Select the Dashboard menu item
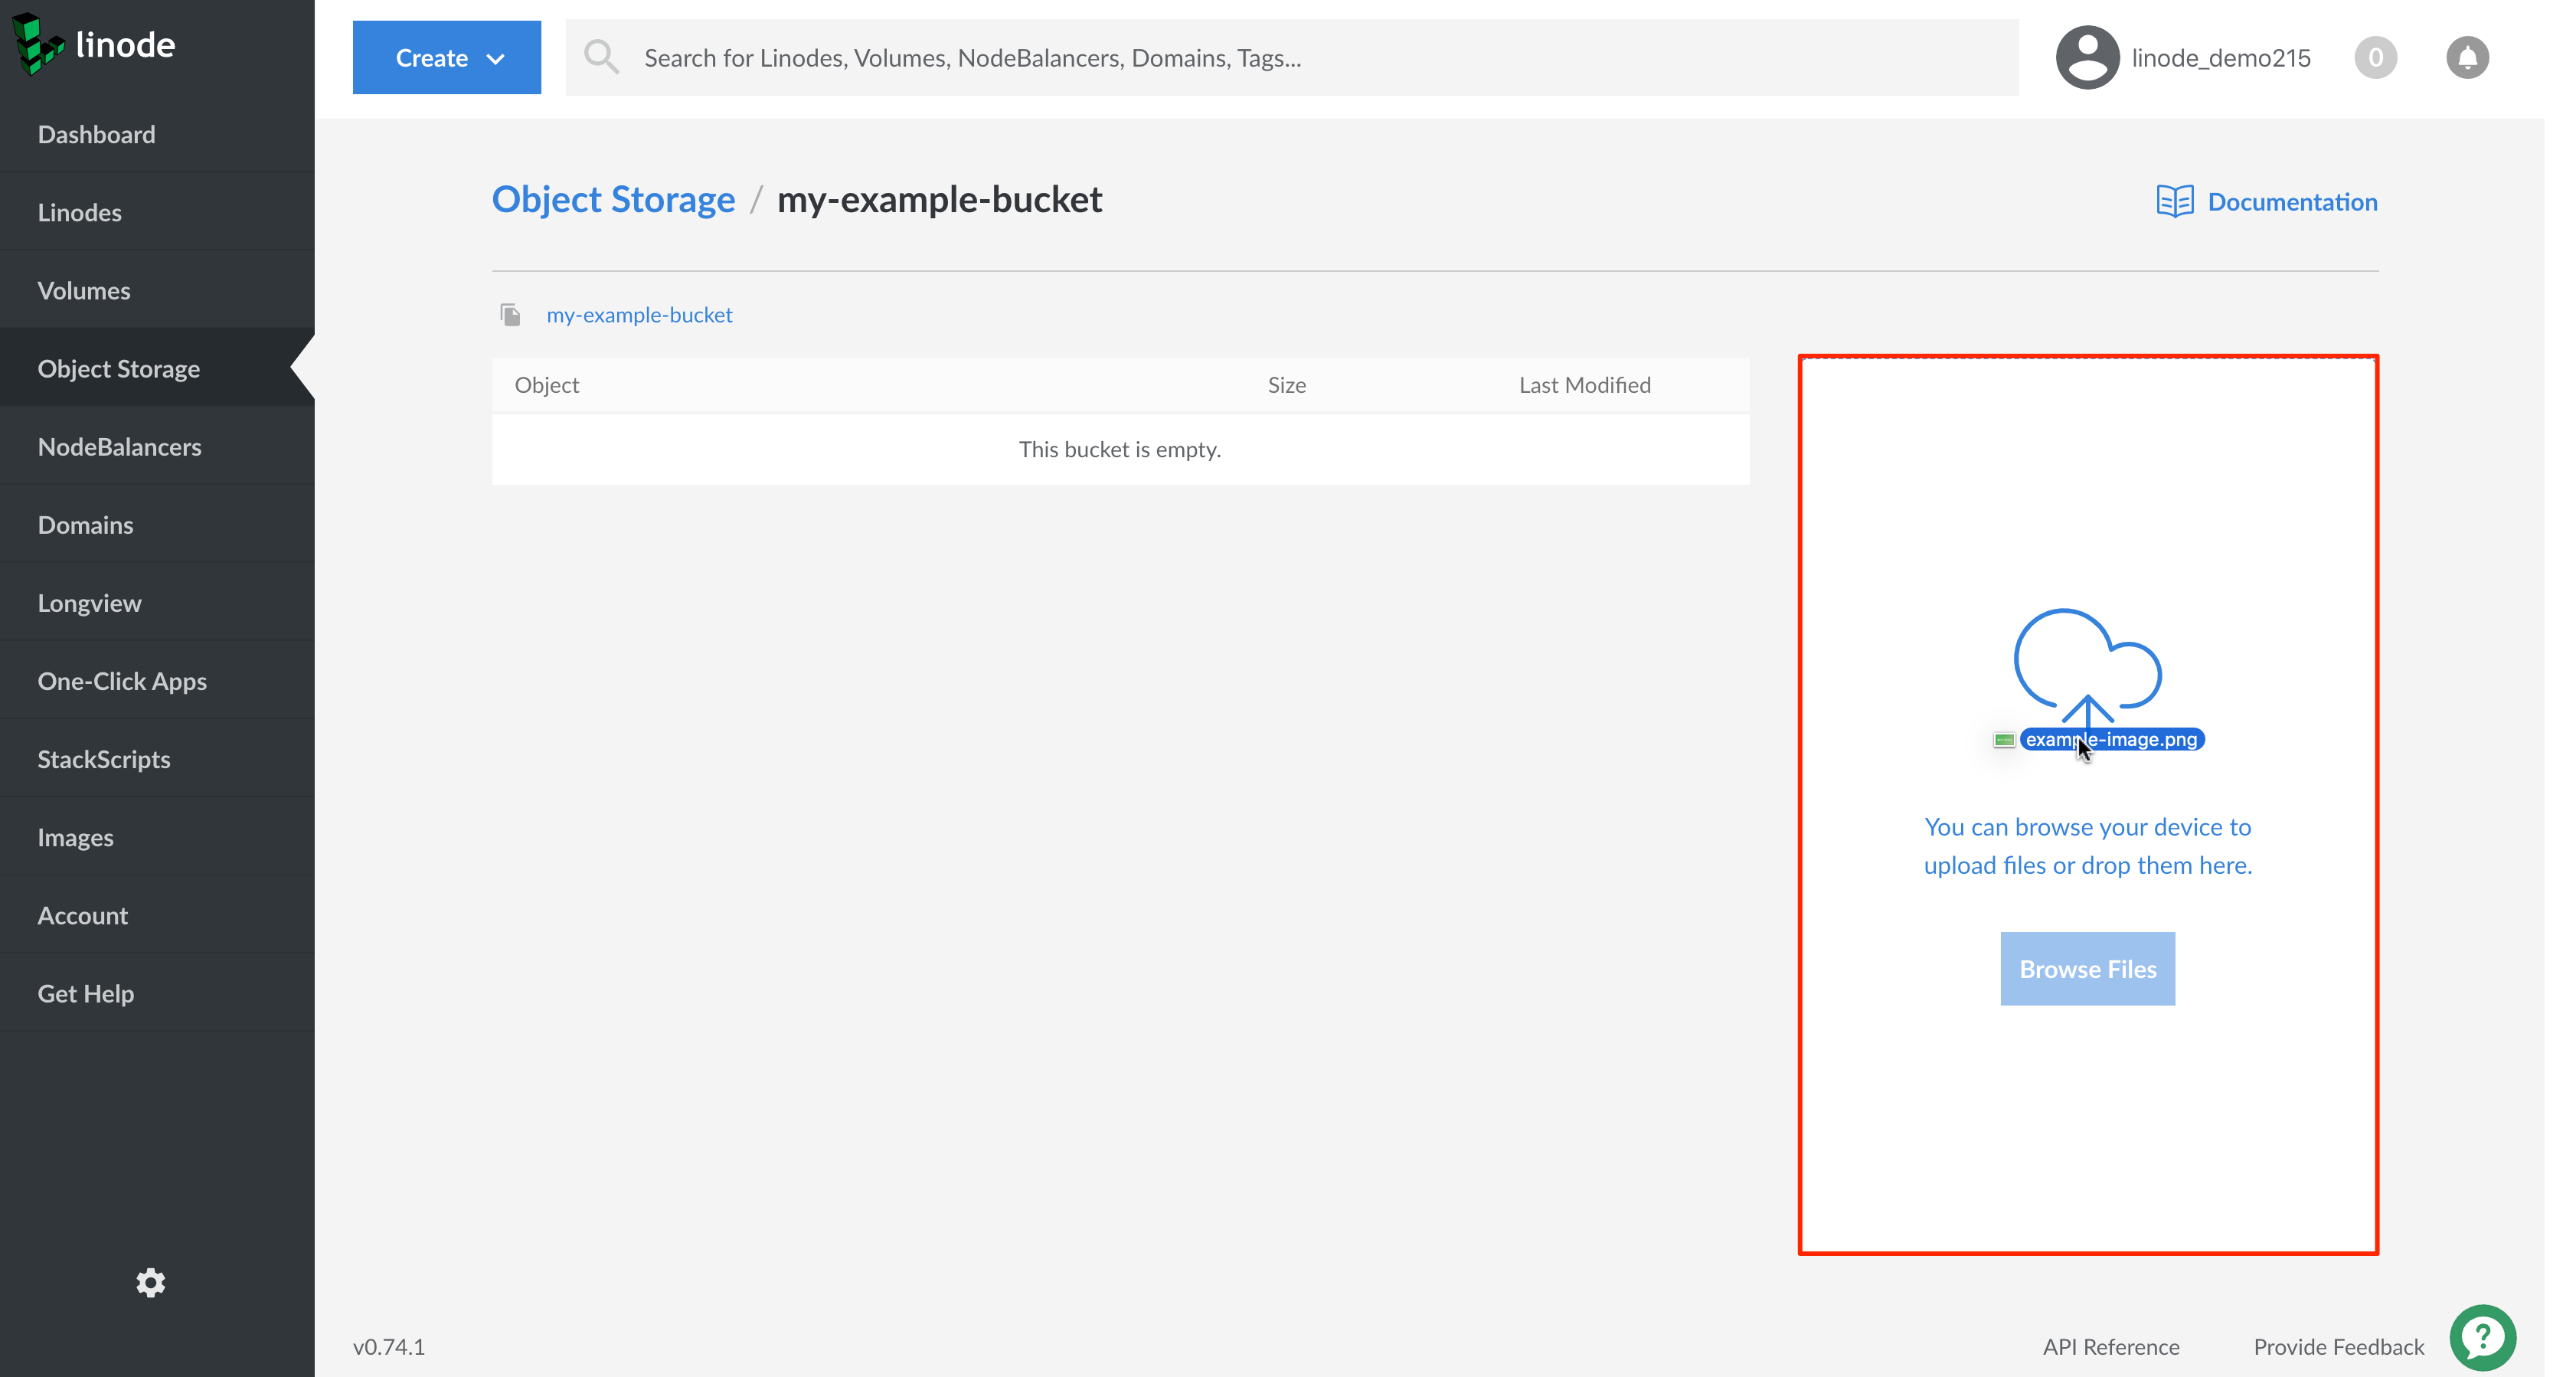 tap(97, 135)
